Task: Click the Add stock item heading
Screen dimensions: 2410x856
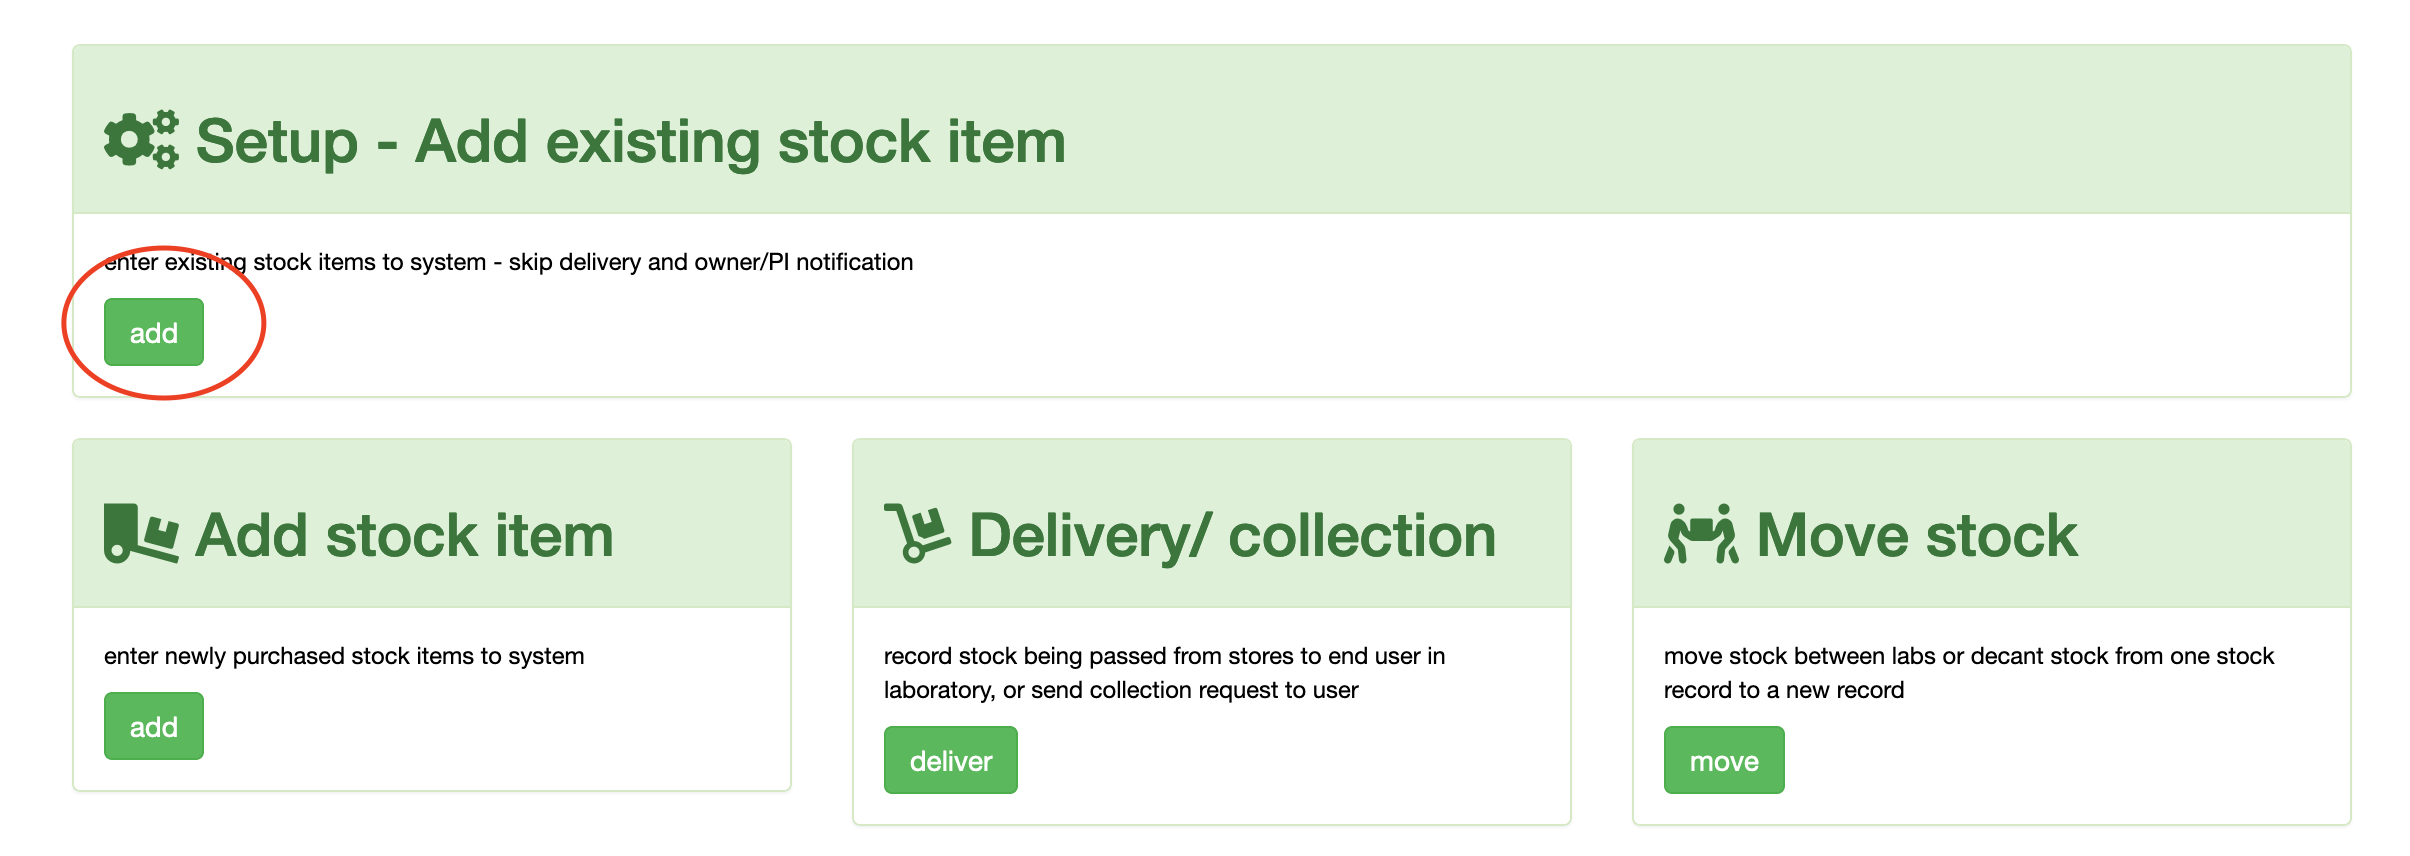Action: [x=404, y=535]
